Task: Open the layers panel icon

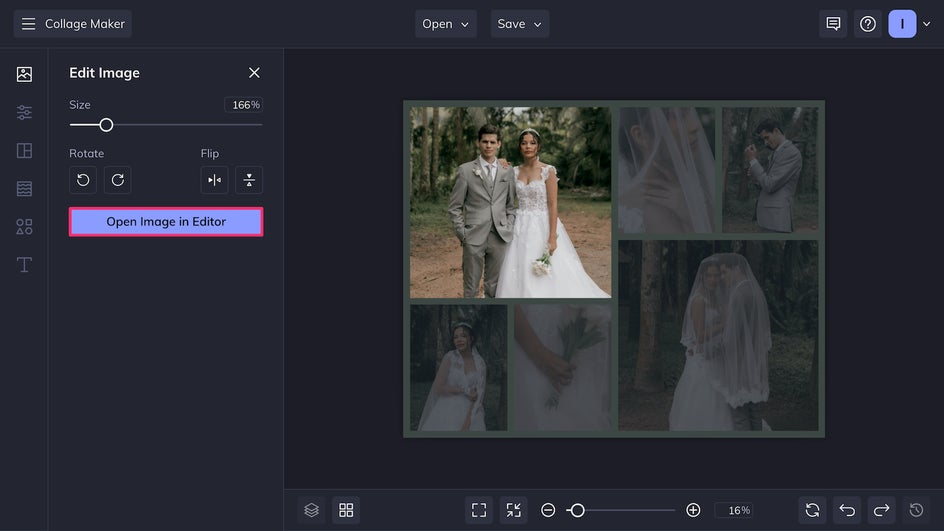Action: tap(311, 510)
